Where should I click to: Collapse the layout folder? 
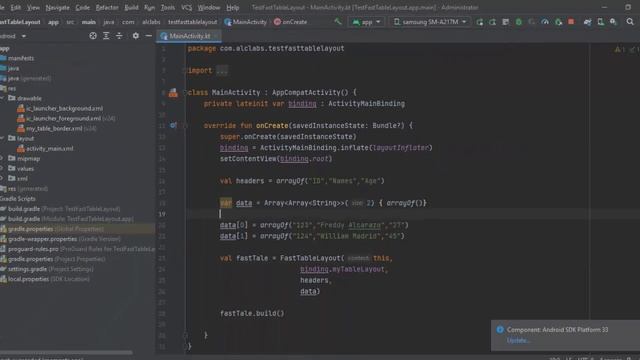(x=2, y=138)
